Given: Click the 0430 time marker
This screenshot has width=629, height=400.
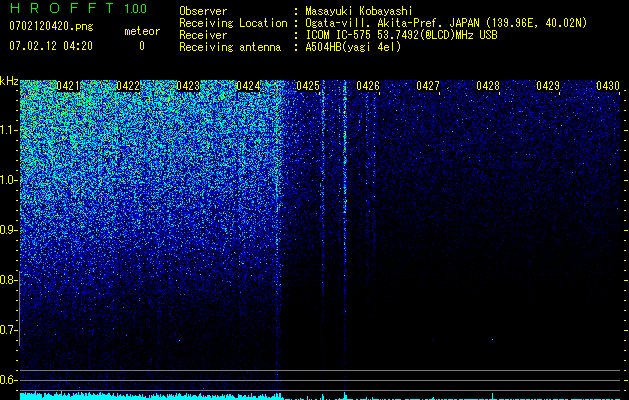Looking at the screenshot, I should coord(607,86).
